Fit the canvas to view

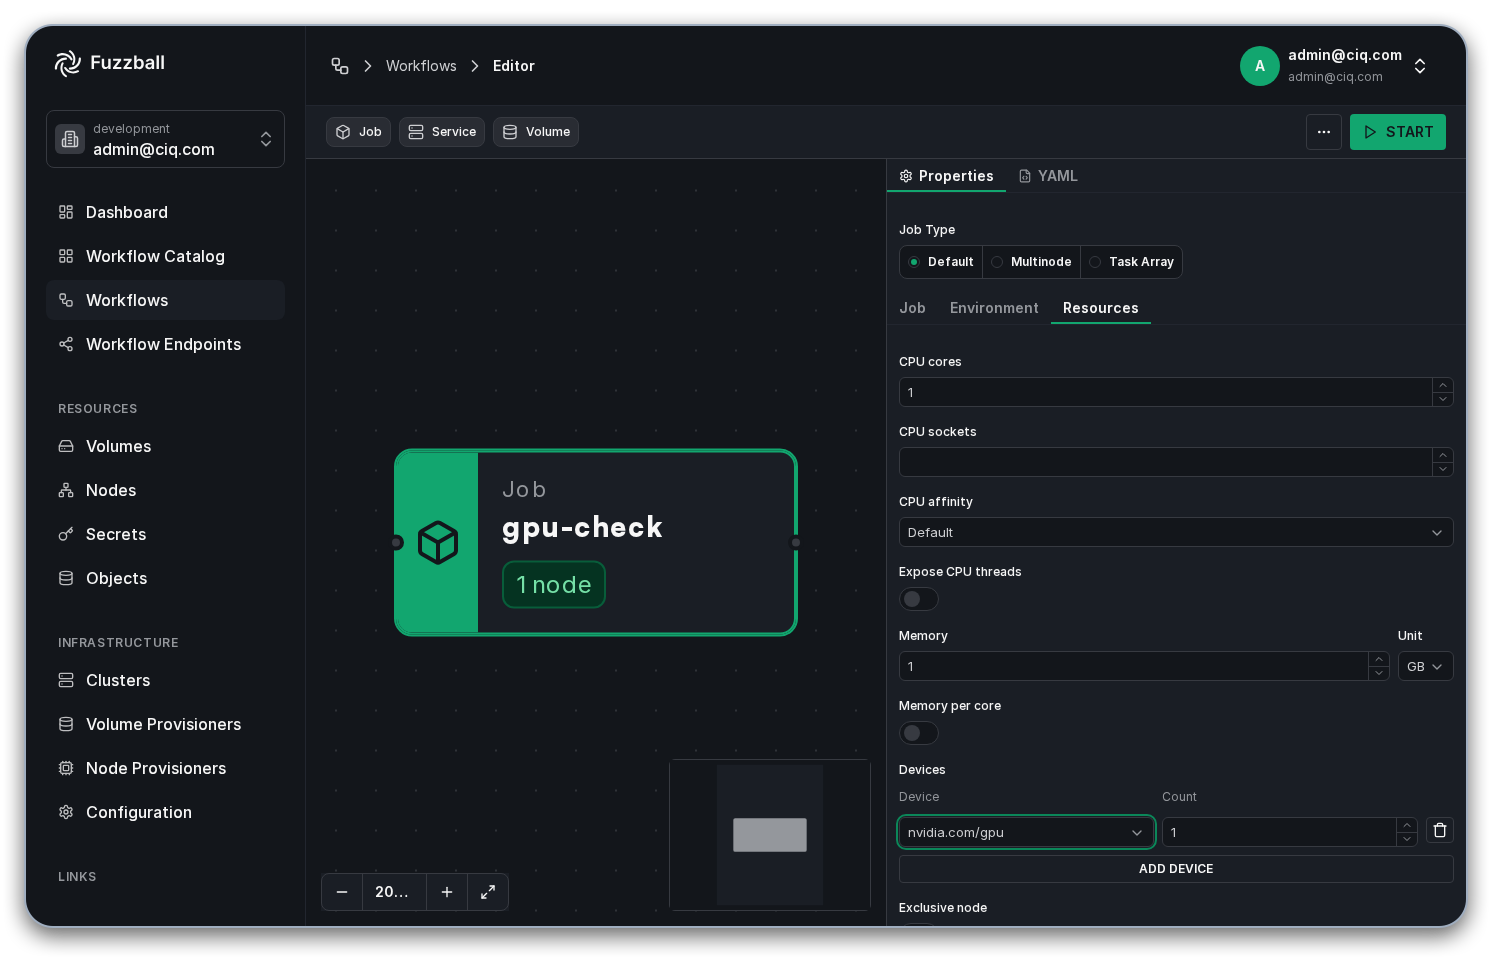click(488, 892)
